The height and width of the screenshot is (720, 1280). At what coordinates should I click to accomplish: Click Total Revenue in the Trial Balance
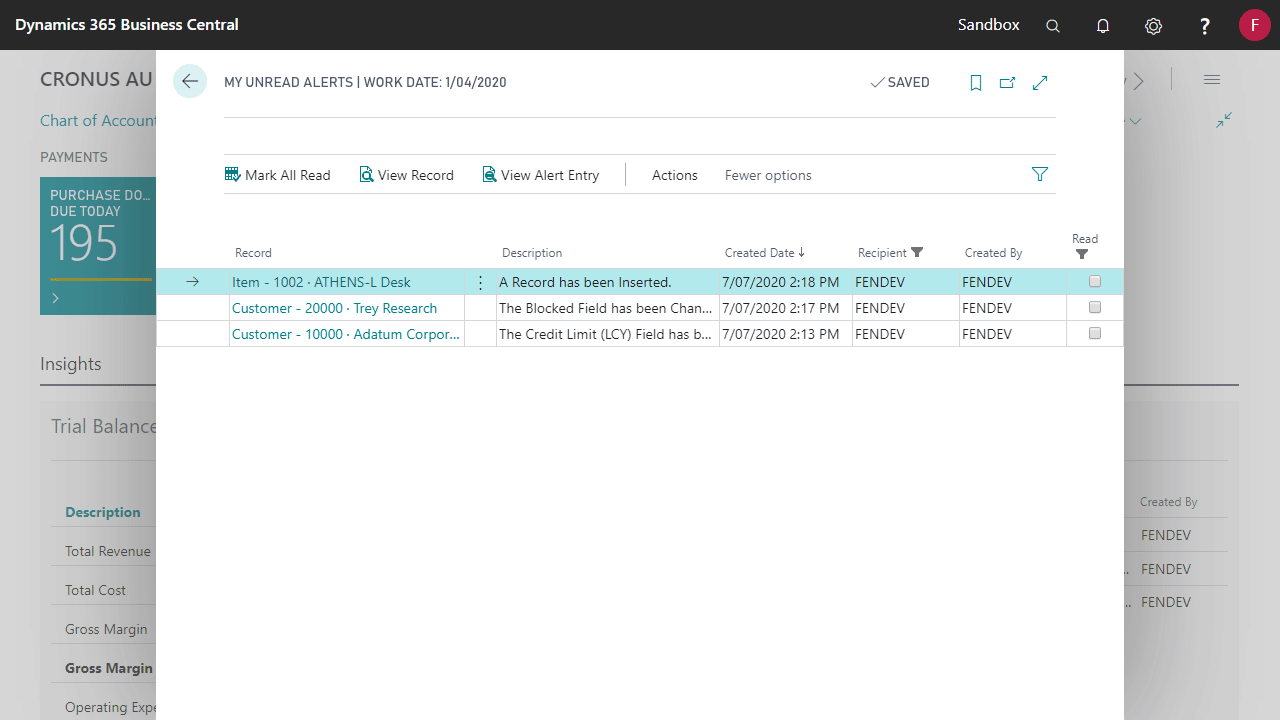pyautogui.click(x=108, y=551)
